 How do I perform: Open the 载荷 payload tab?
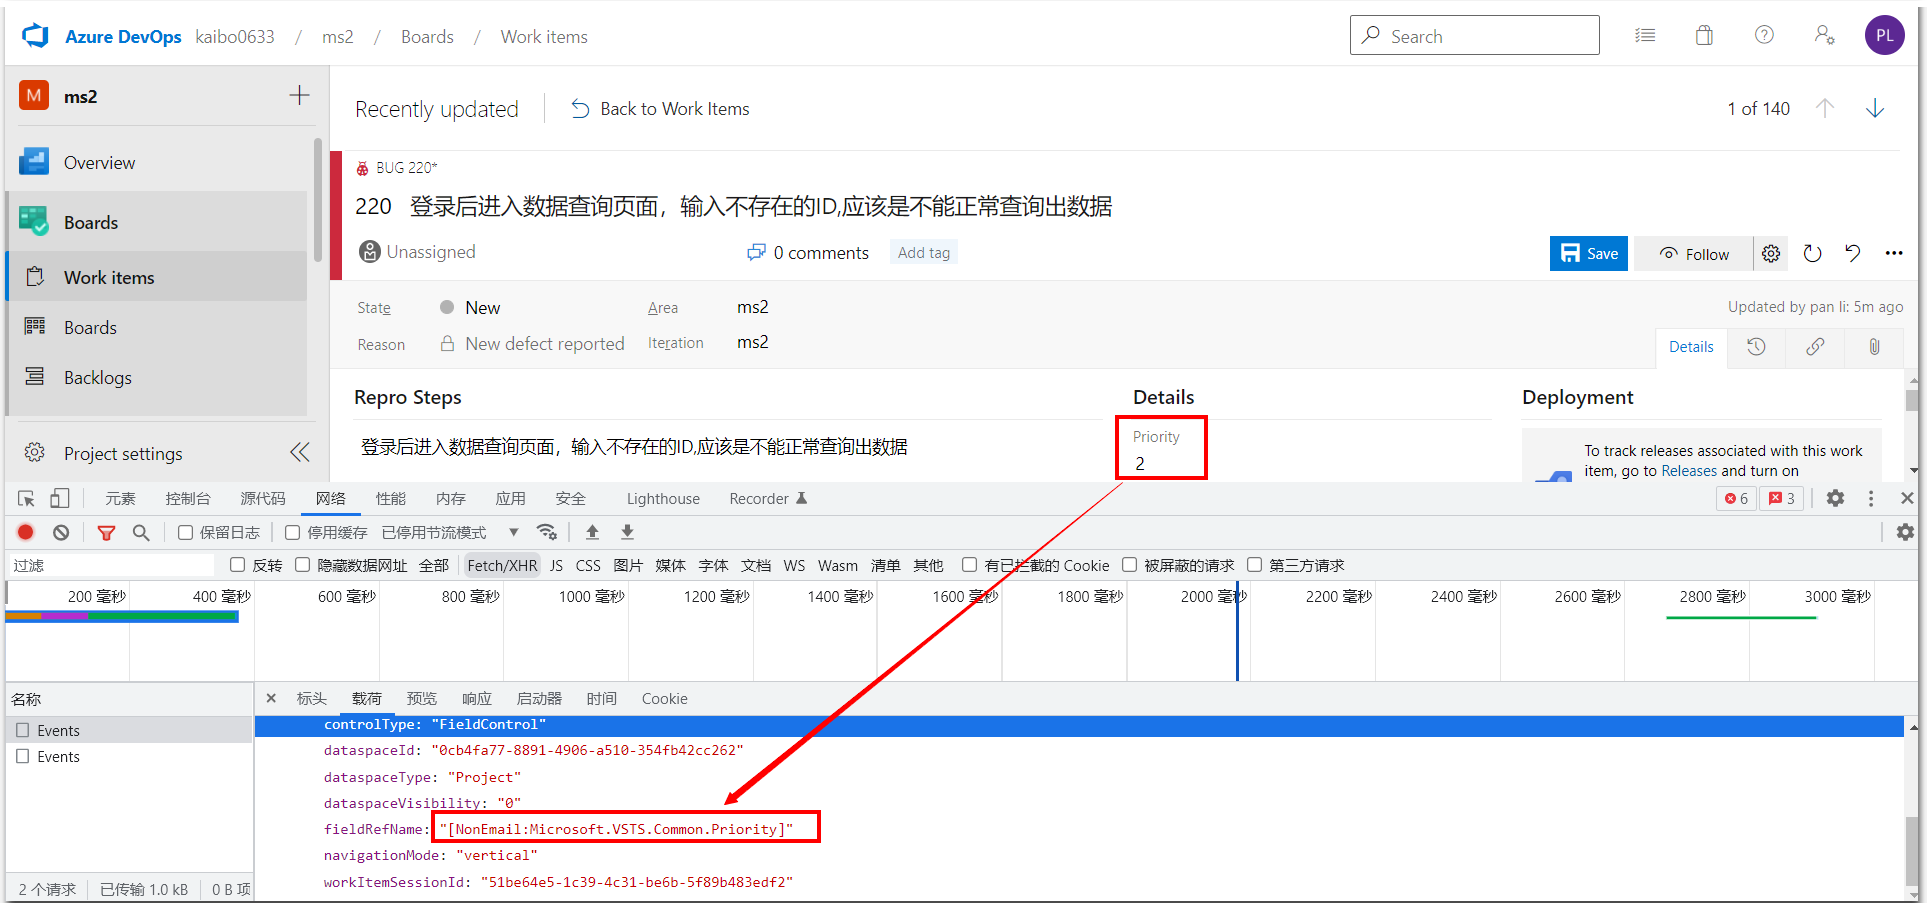tap(366, 698)
